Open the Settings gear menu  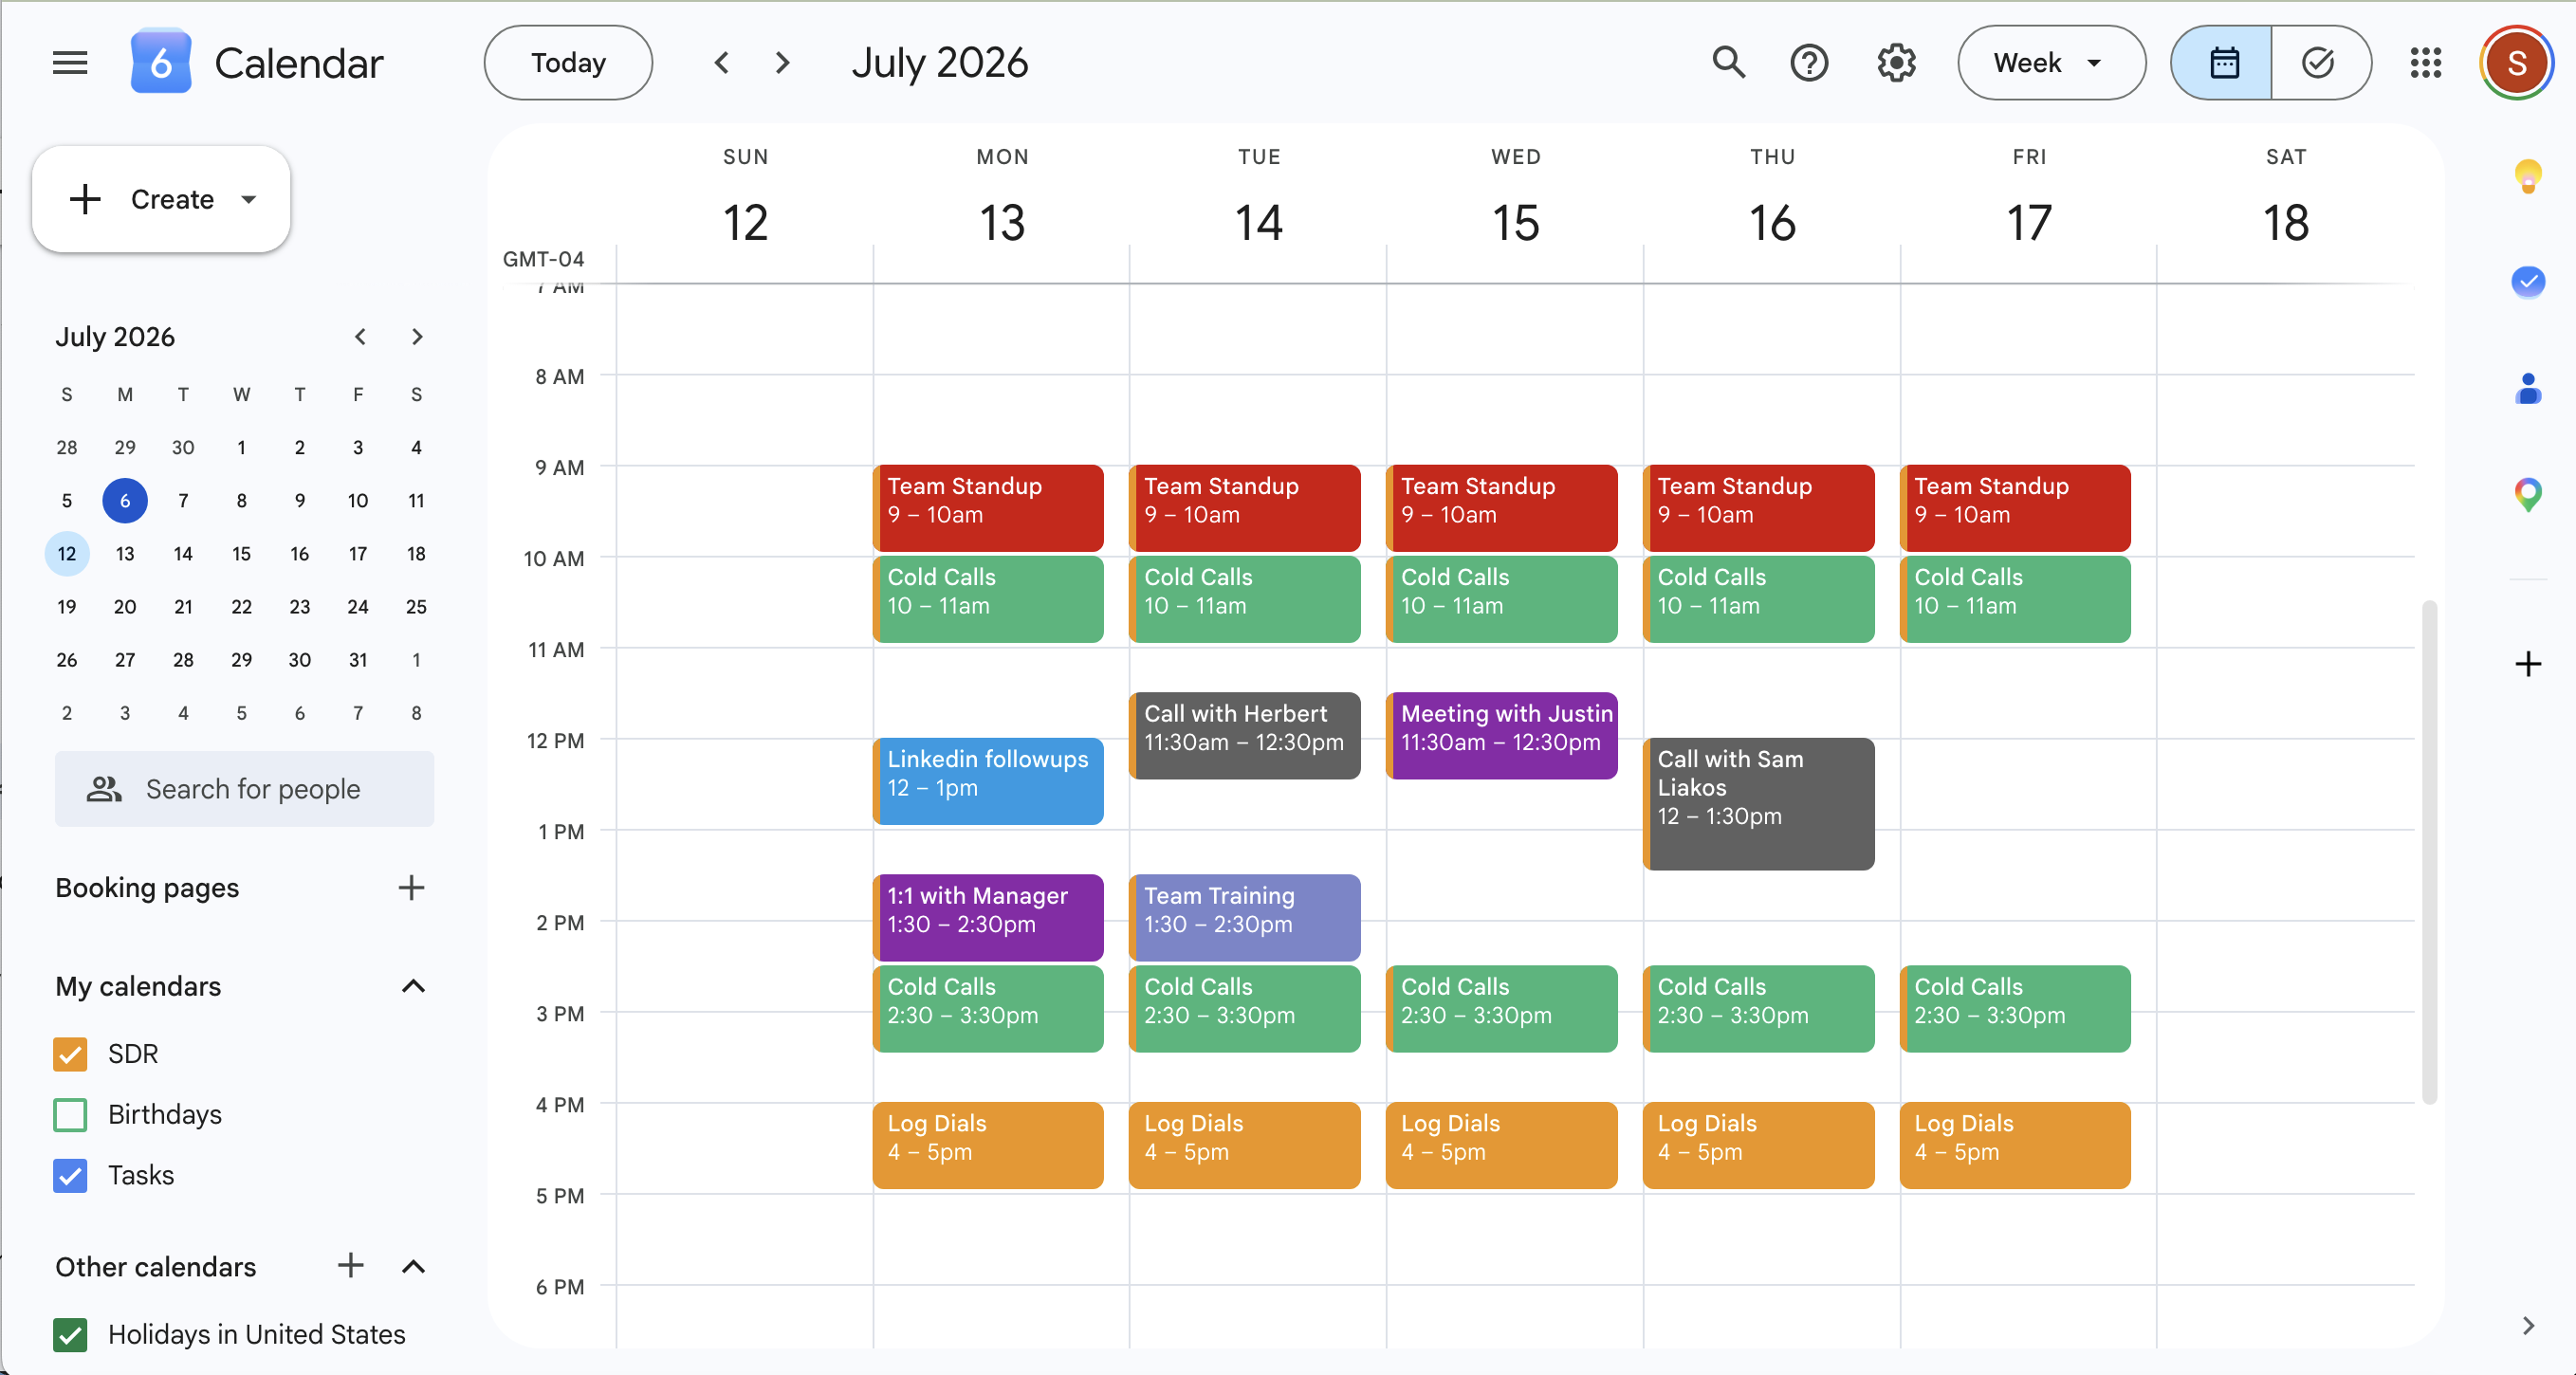tap(1896, 63)
